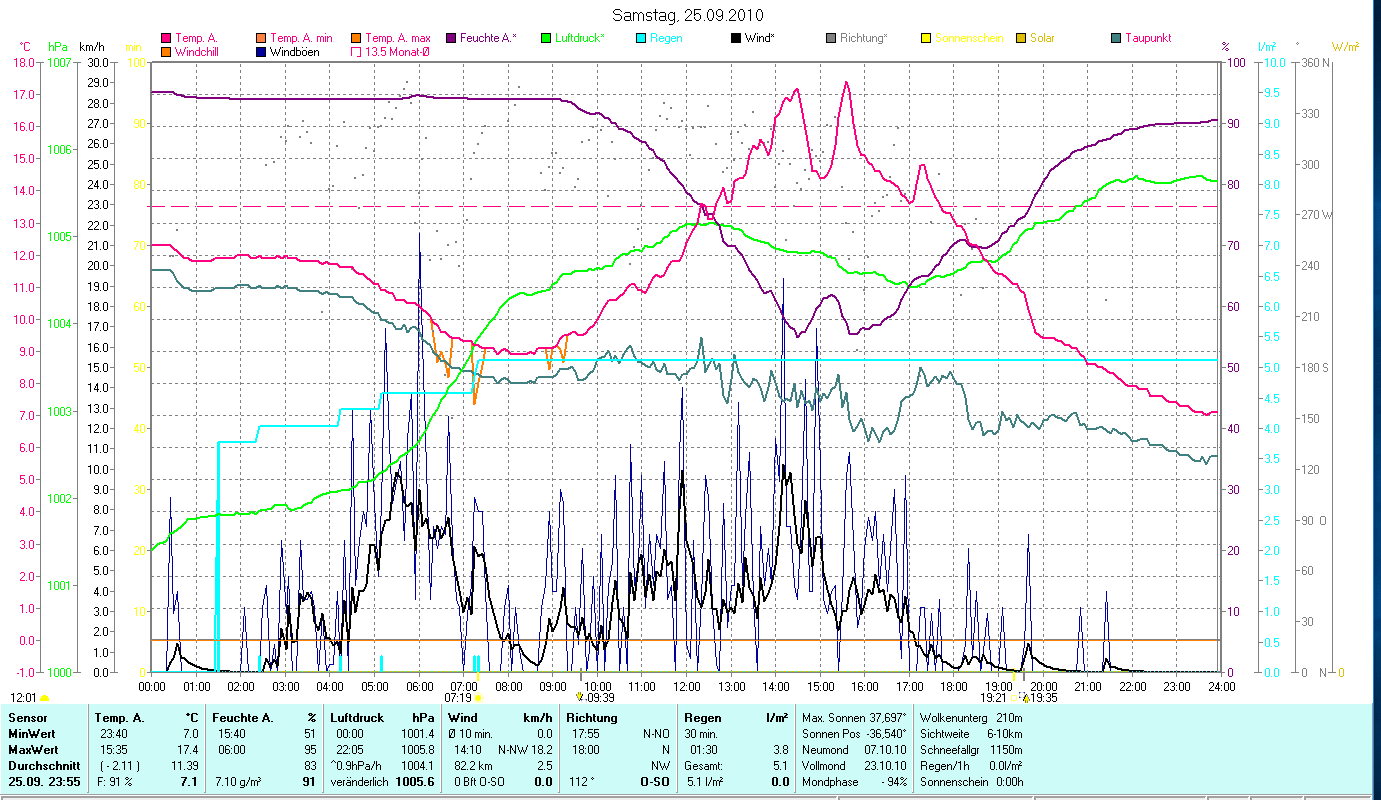Click the 'Schneefallgr 1150m' entry
1381x800 pixels.
click(x=971, y=750)
